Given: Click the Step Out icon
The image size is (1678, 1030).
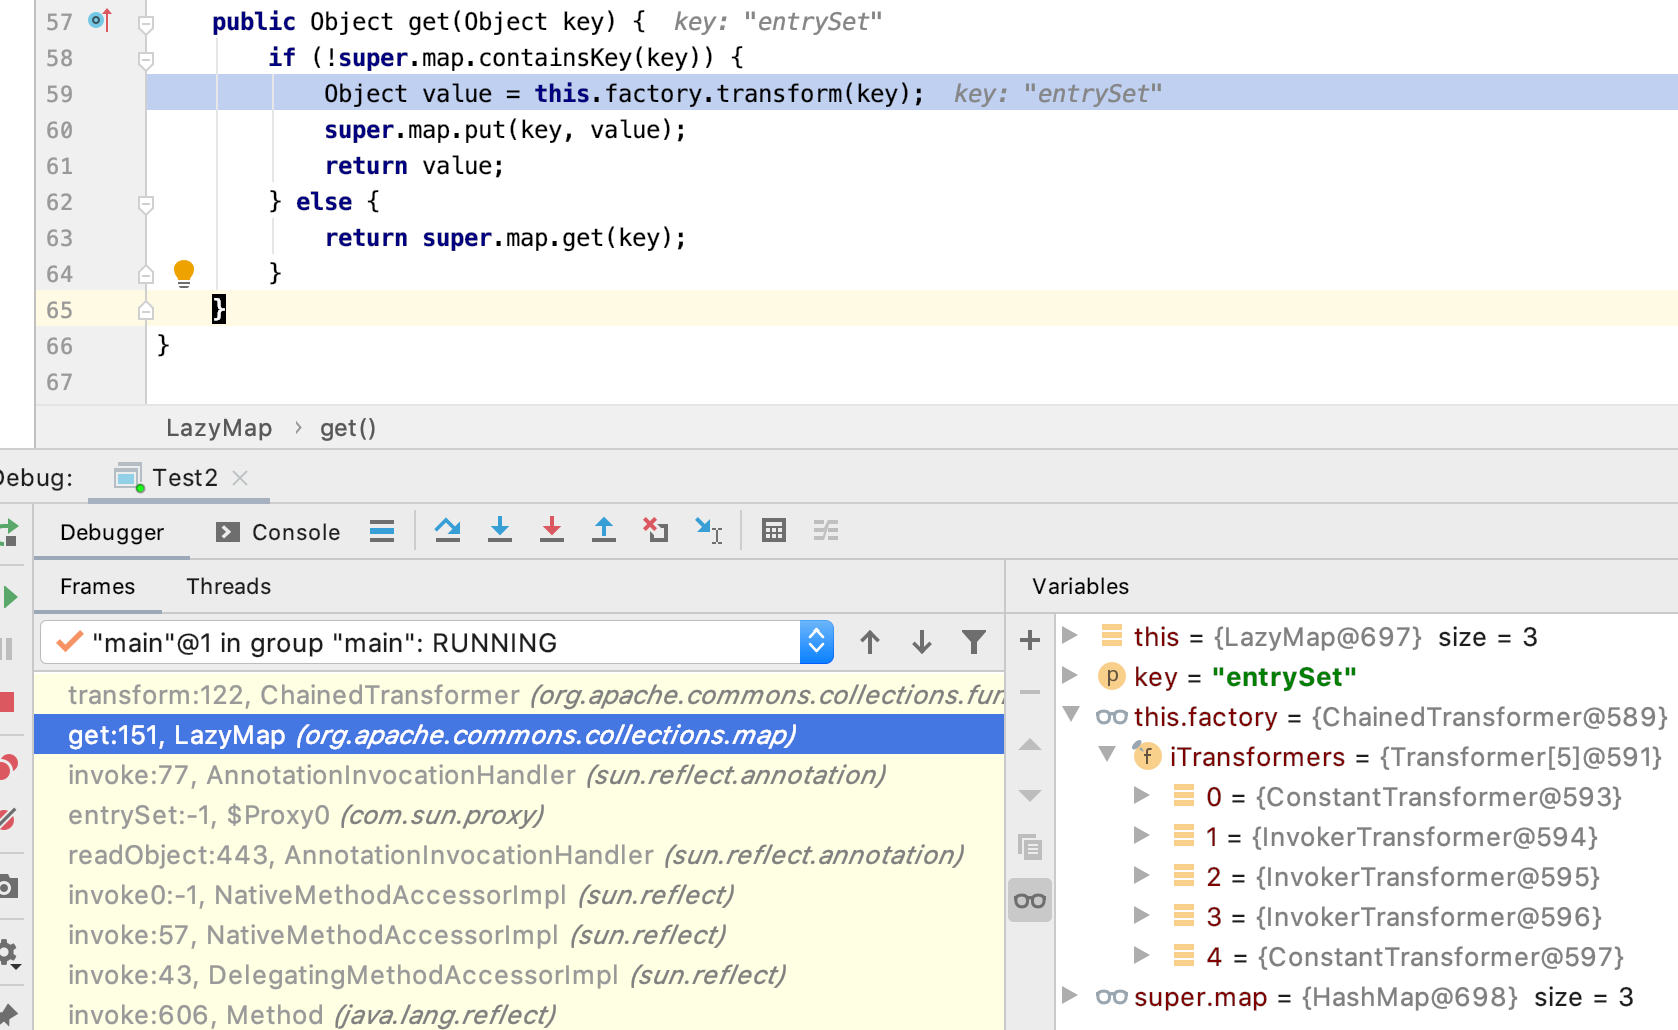Looking at the screenshot, I should (604, 530).
